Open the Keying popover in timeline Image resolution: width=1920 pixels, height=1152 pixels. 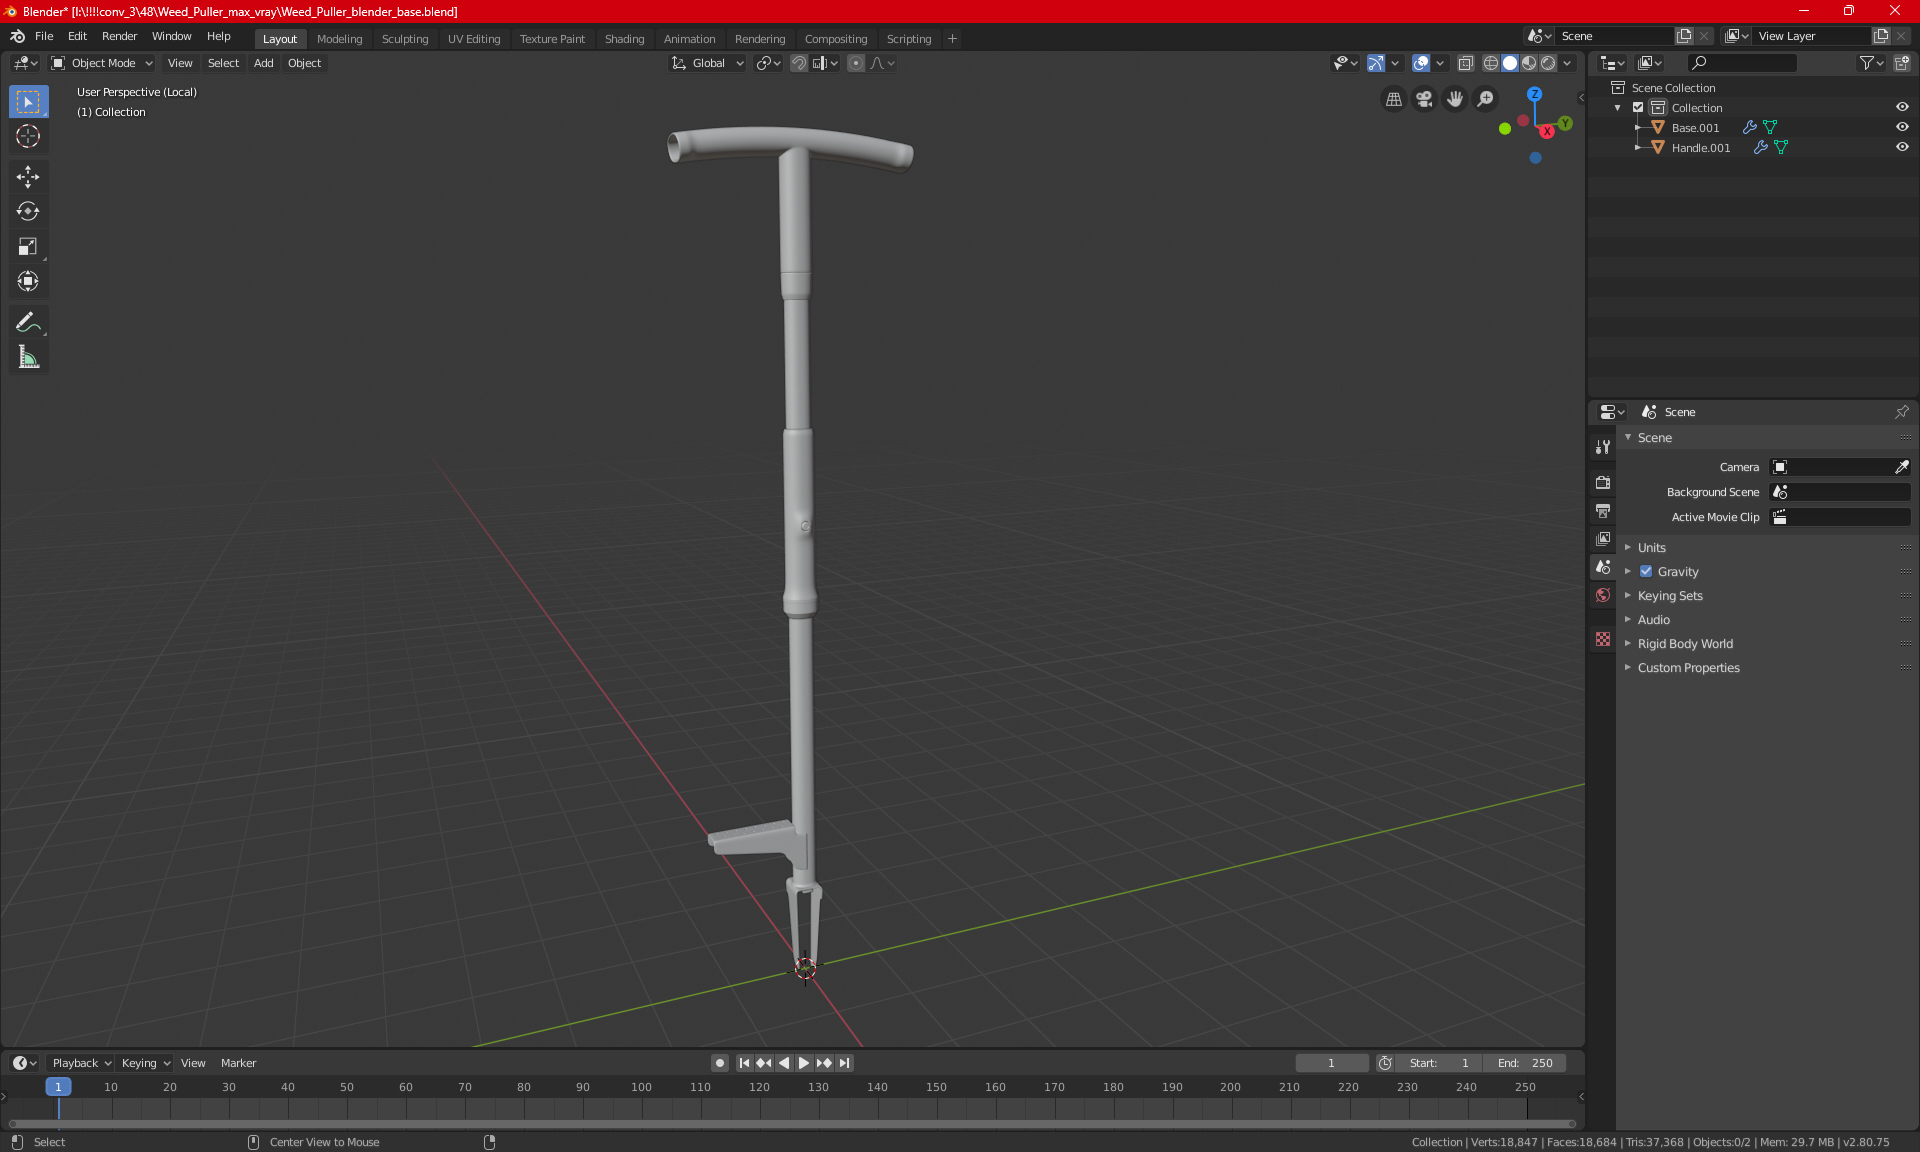[x=145, y=1063]
